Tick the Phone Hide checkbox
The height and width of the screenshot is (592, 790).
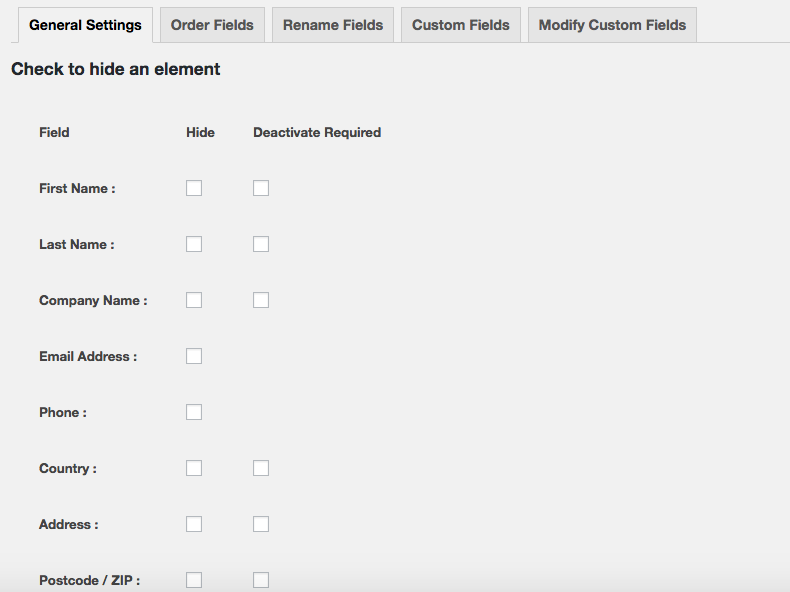[x=194, y=412]
